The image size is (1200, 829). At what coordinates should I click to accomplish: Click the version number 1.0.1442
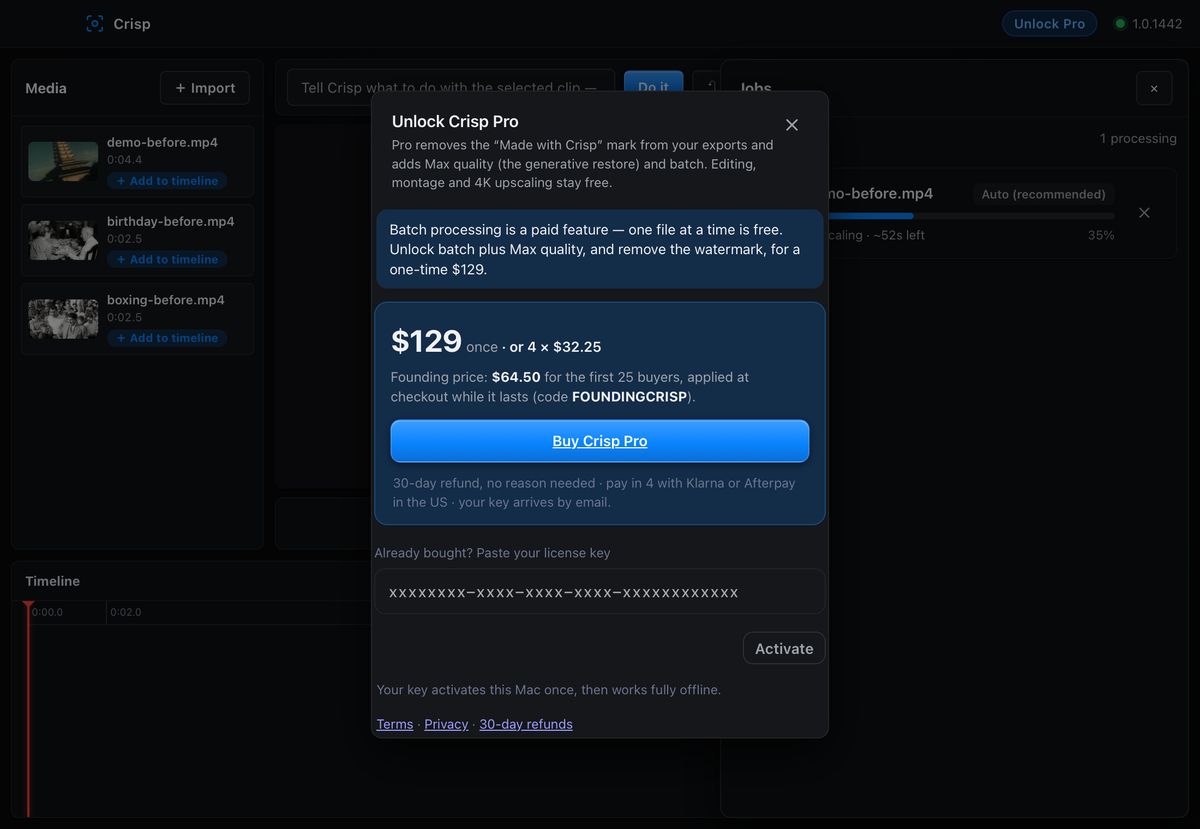coord(1157,23)
